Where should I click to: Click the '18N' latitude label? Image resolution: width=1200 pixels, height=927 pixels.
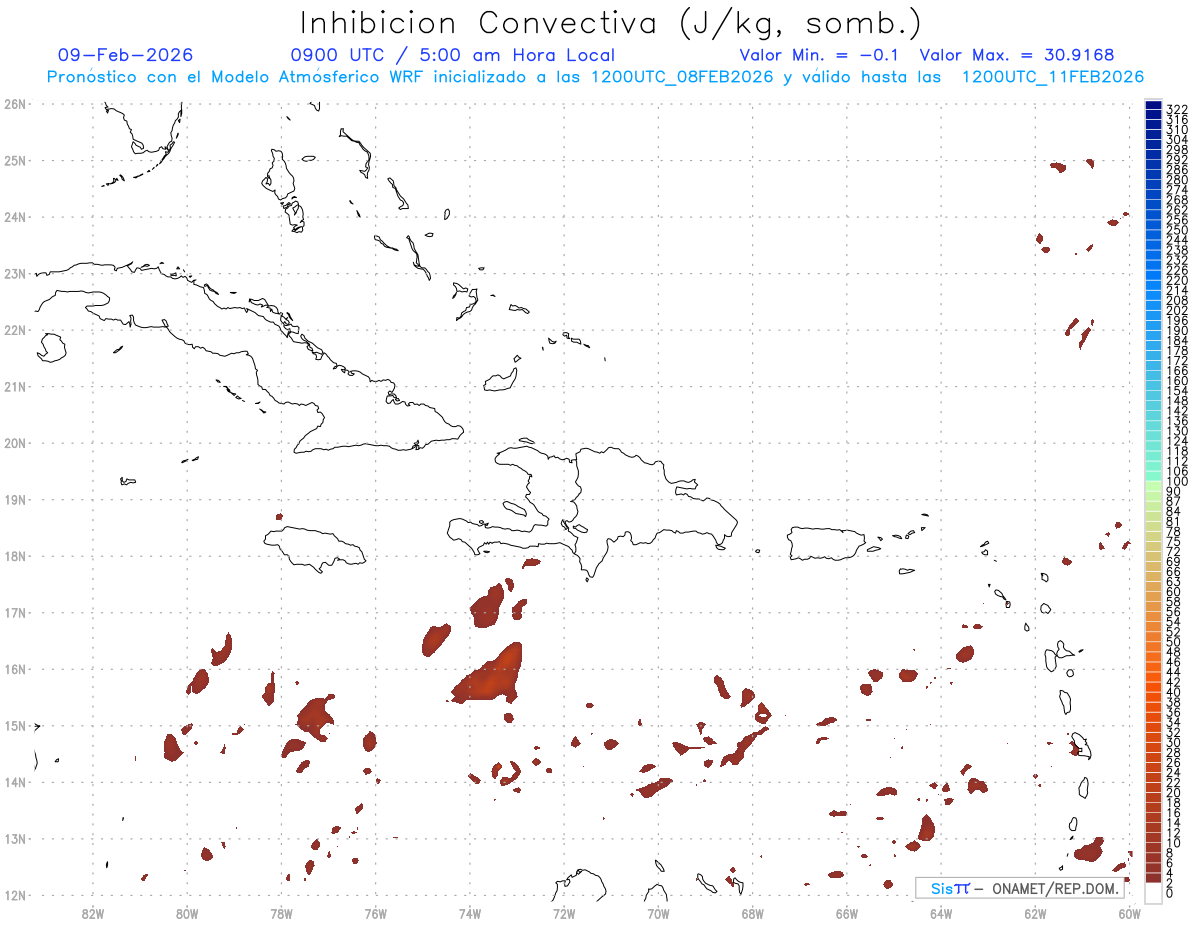15,556
